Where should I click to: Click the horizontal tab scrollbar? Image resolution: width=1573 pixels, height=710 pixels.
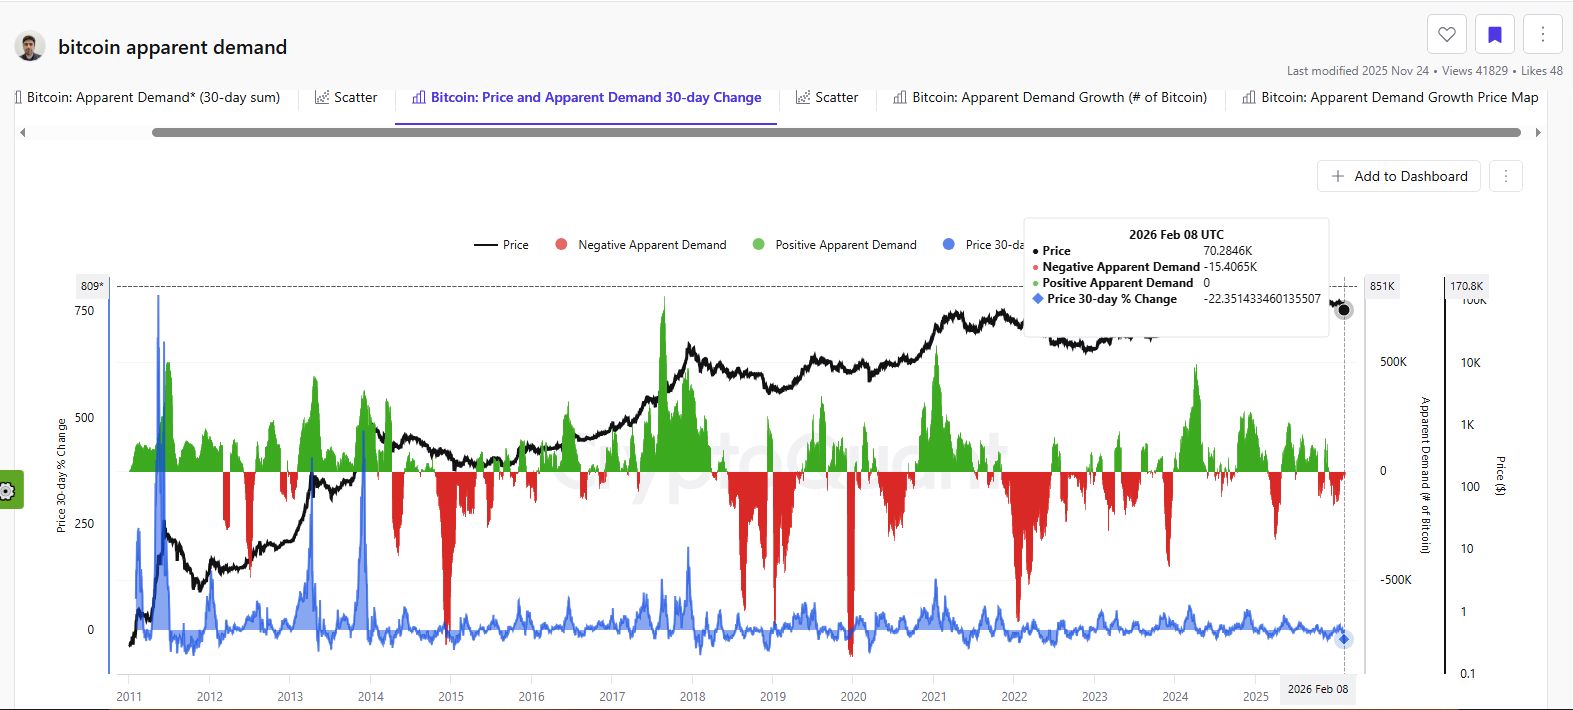coord(835,132)
